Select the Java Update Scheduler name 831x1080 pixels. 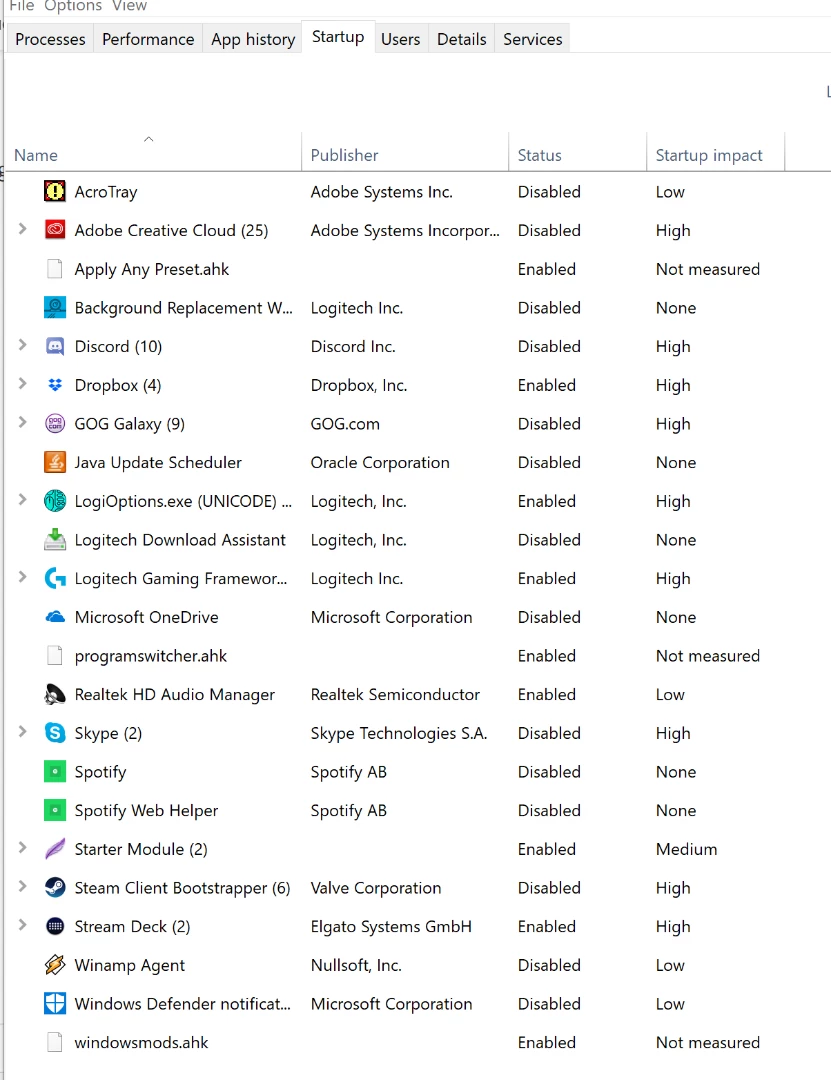coord(158,463)
